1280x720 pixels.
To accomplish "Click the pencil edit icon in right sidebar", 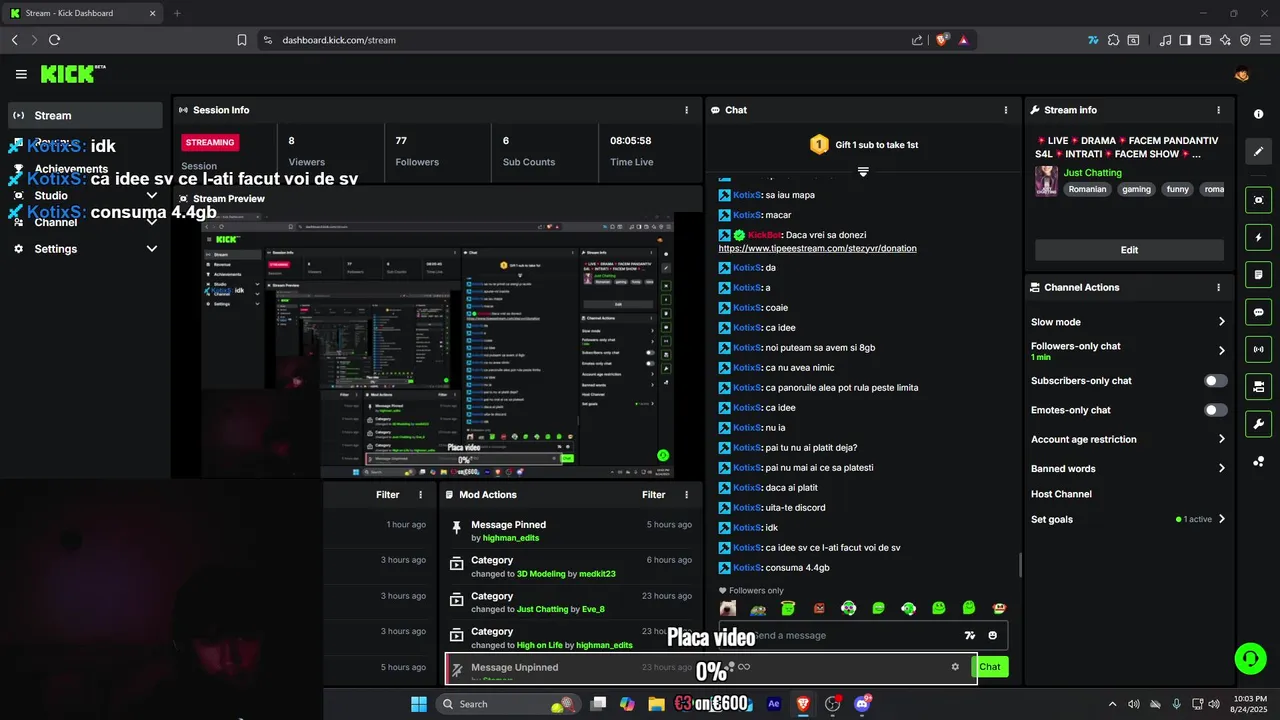I will tap(1259, 152).
